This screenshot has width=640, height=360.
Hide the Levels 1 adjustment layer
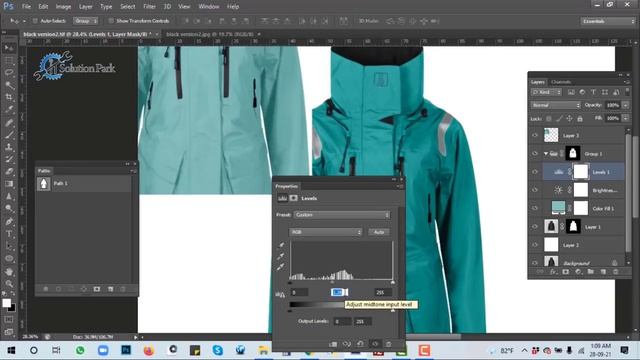[x=535, y=172]
